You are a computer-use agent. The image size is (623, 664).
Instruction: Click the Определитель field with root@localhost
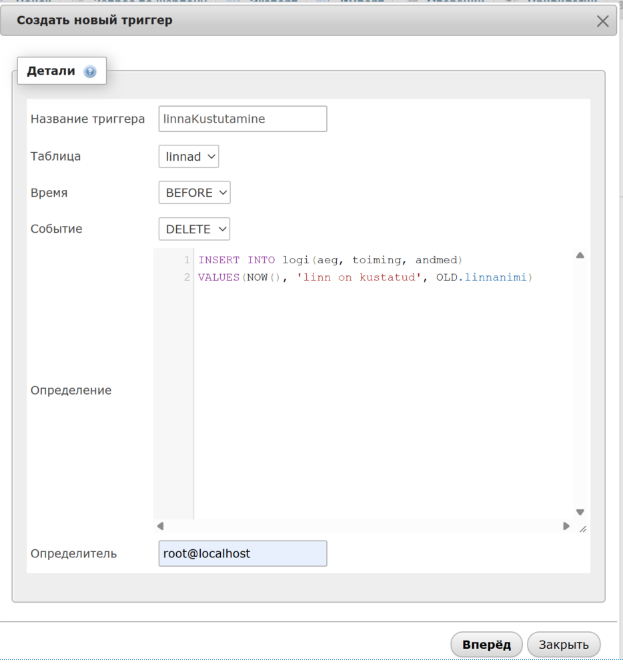(243, 554)
